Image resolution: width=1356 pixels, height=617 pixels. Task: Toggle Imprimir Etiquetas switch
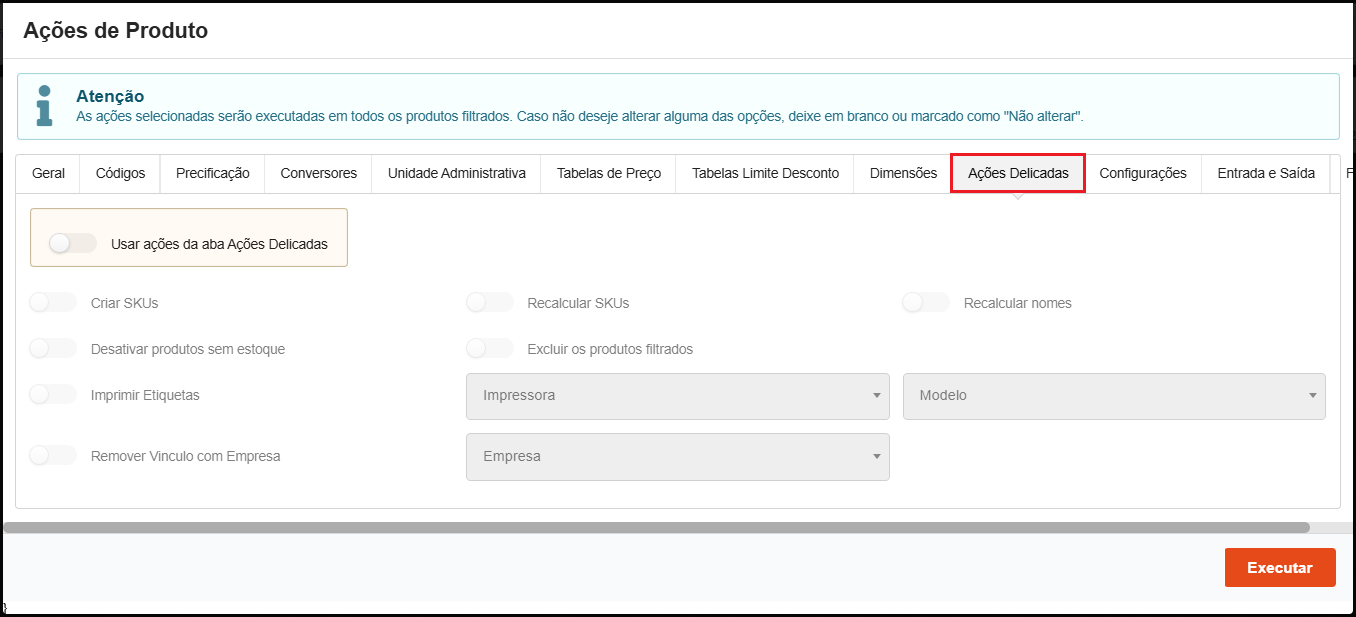pos(53,395)
